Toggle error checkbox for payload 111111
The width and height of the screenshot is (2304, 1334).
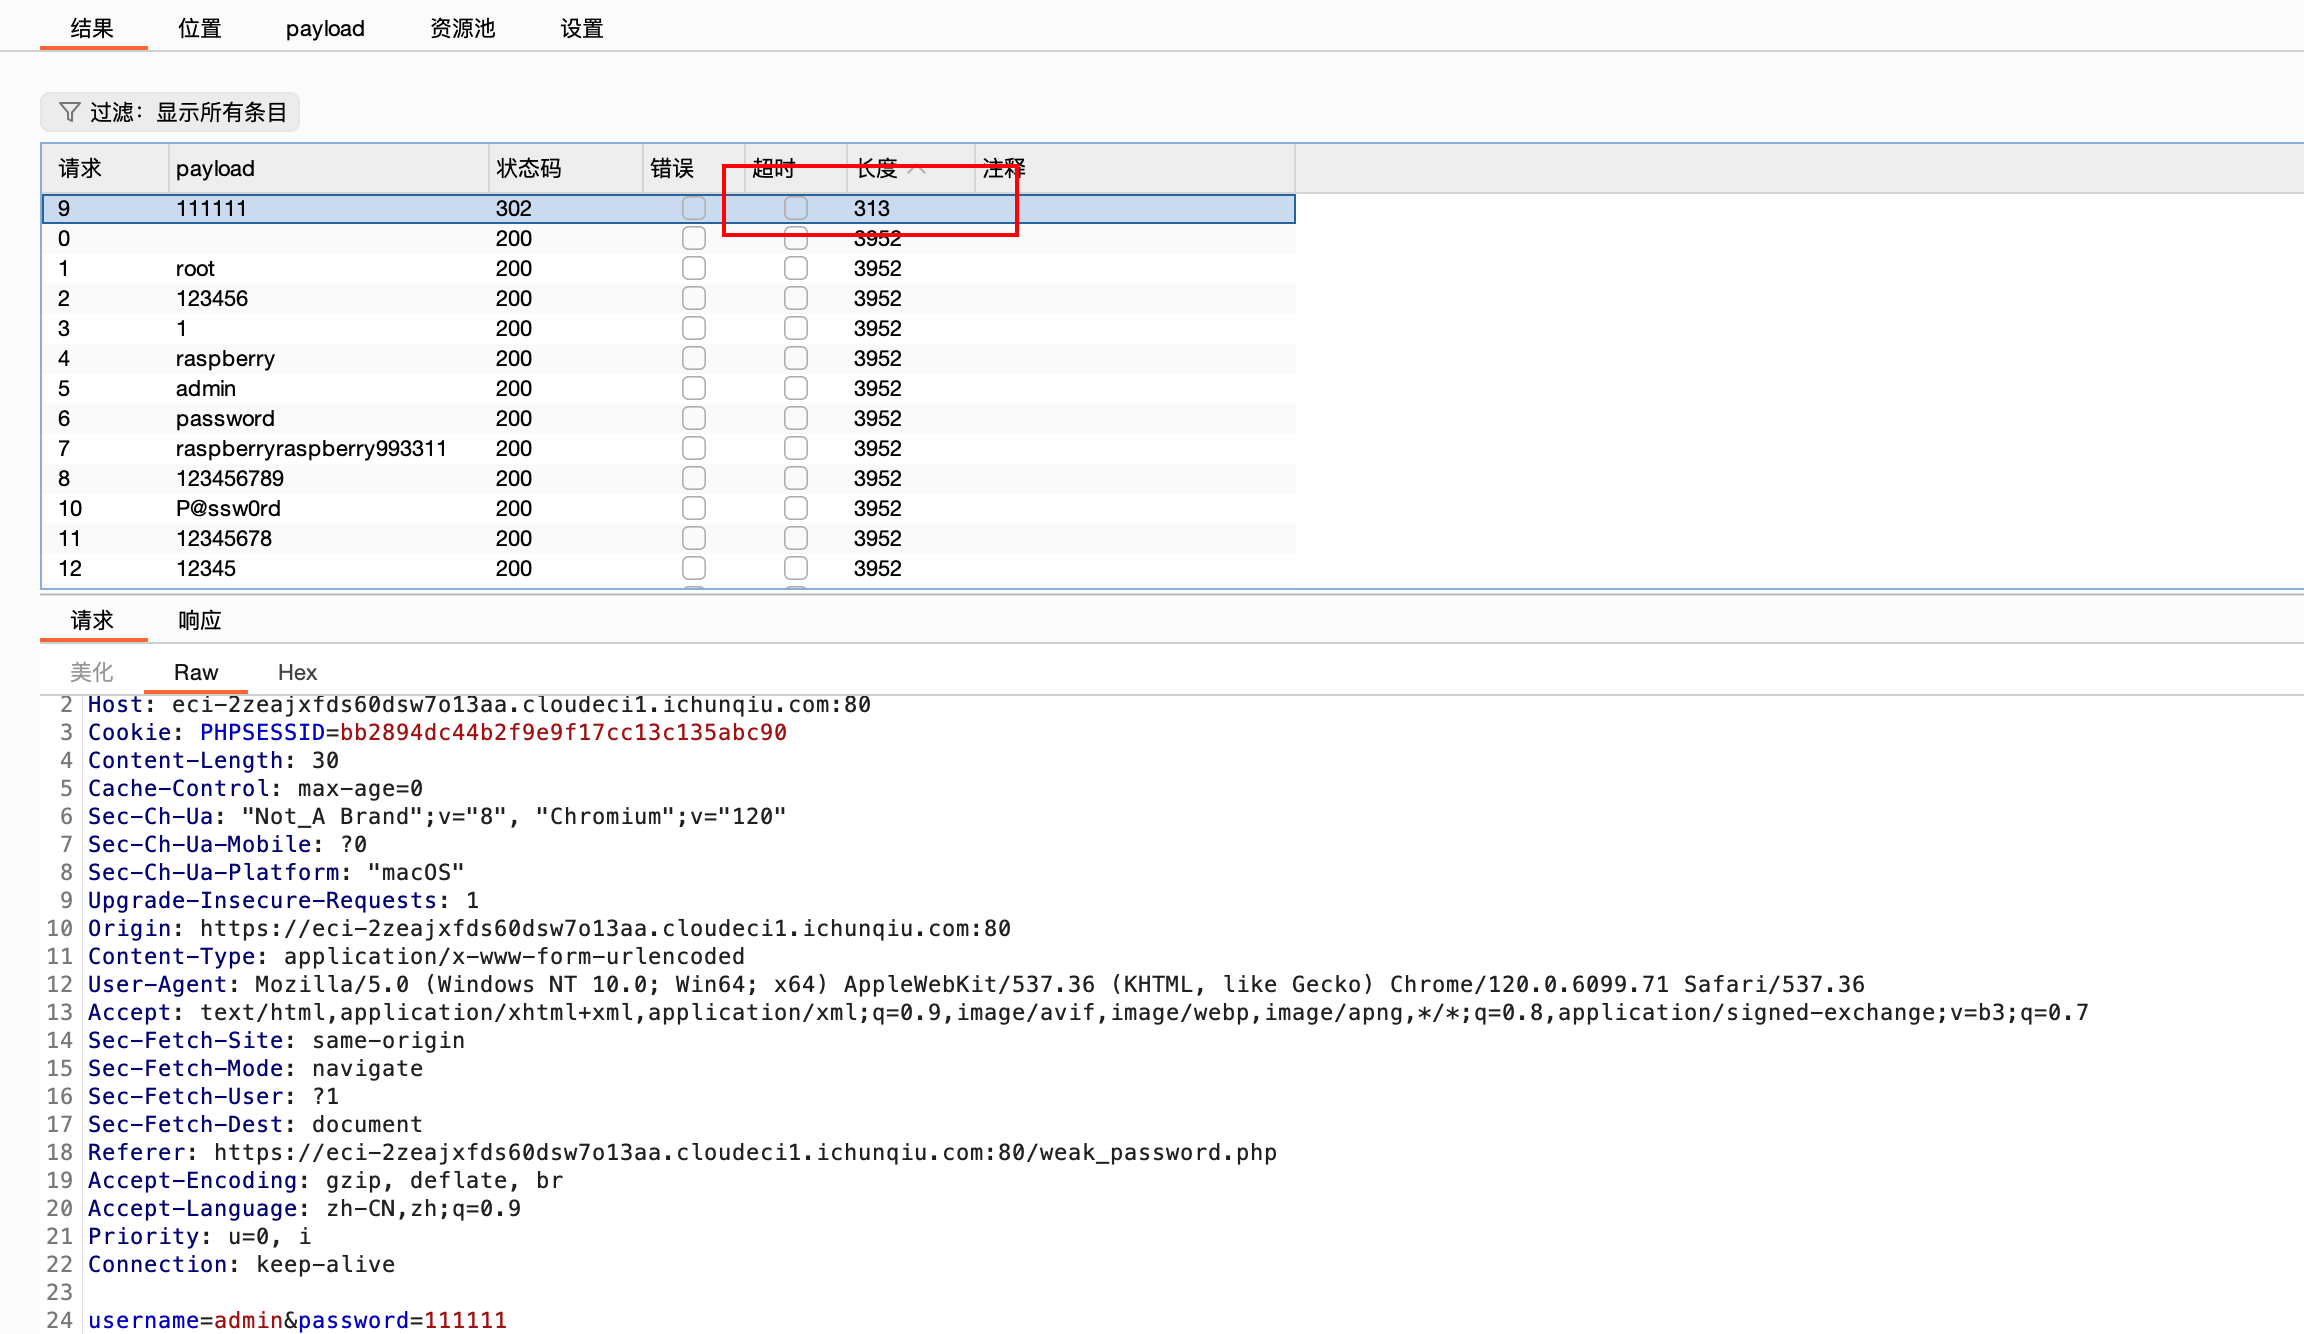693,208
